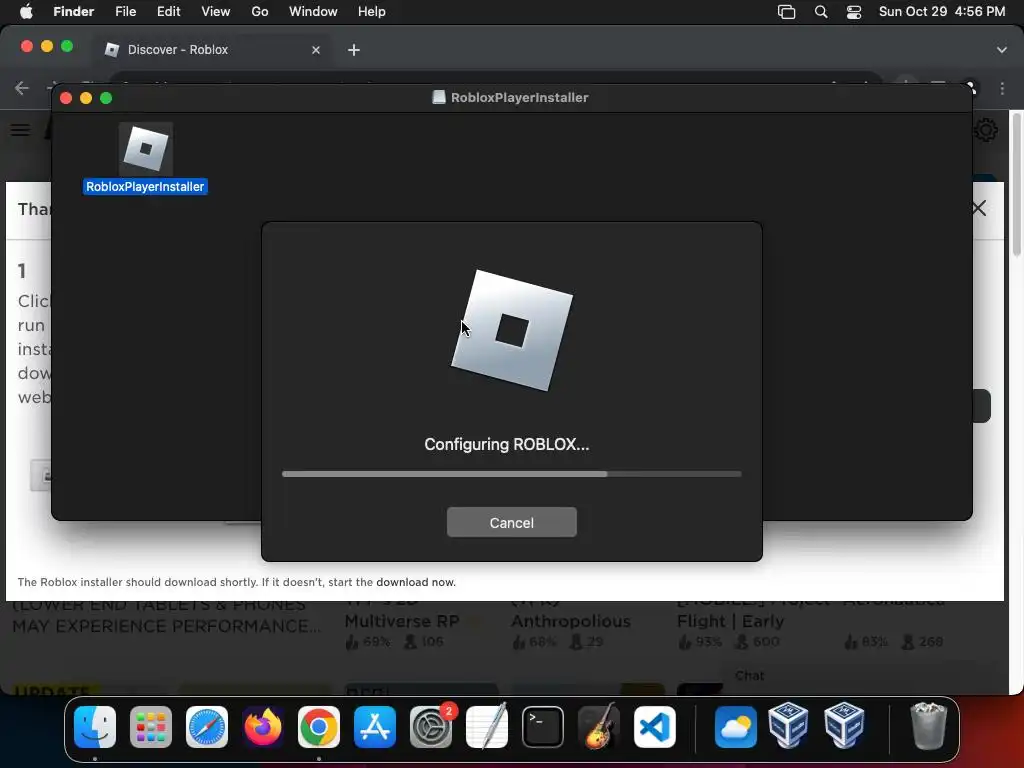
Task: Click the date and time in menu bar
Action: pos(942,12)
